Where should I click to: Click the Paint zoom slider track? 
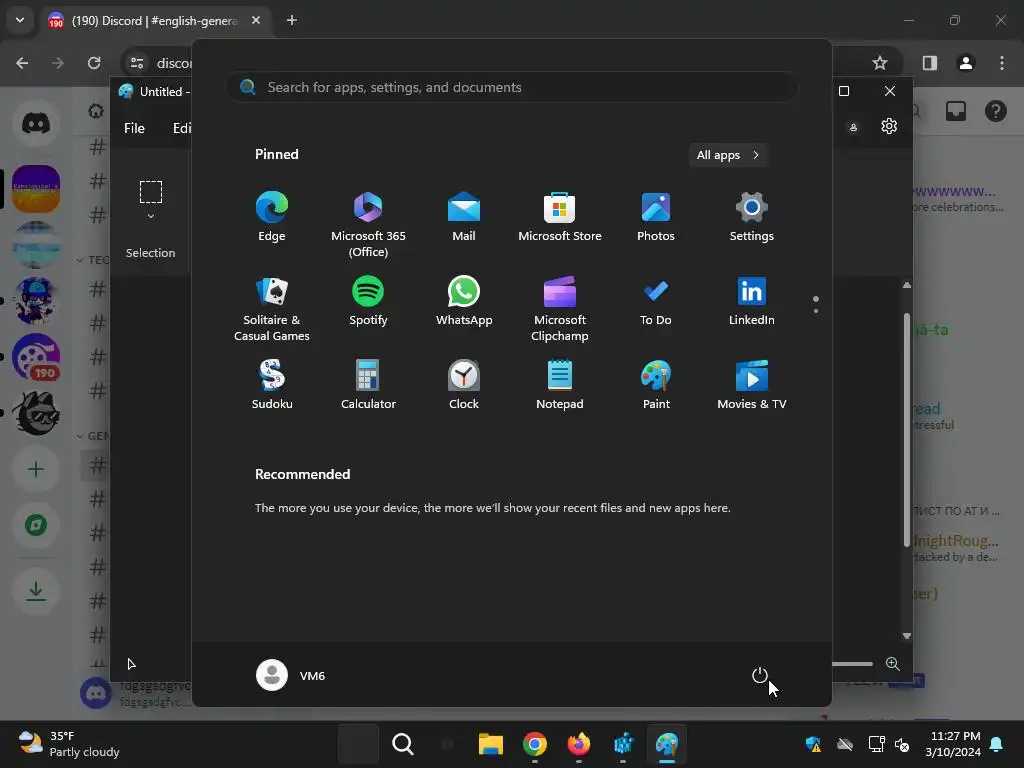852,664
